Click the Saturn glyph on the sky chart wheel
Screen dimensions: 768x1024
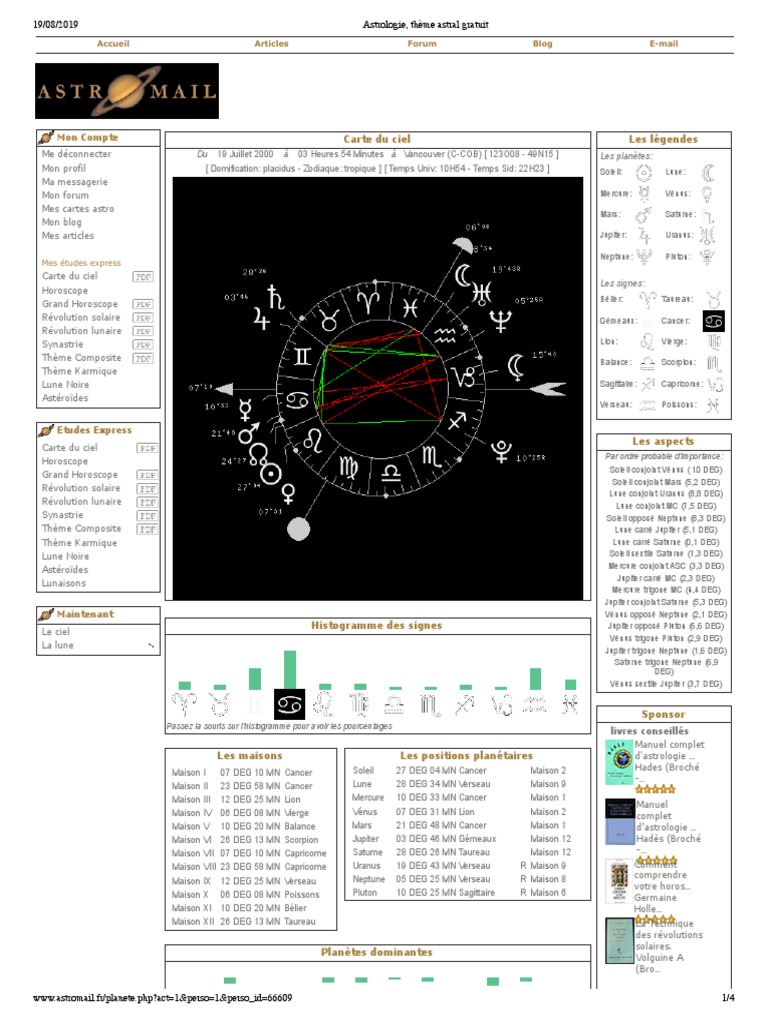click(276, 297)
